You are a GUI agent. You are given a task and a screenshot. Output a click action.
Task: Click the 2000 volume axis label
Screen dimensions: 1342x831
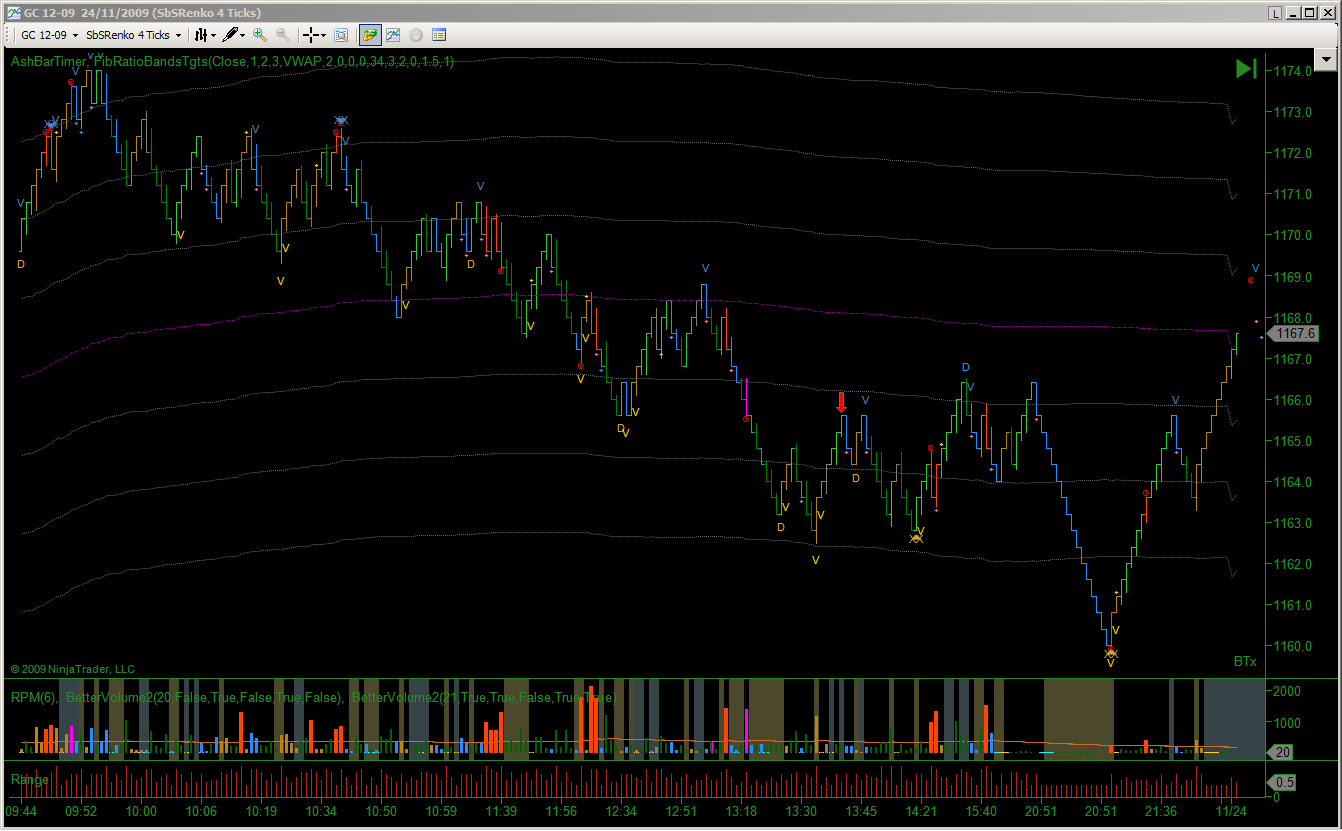pyautogui.click(x=1287, y=691)
